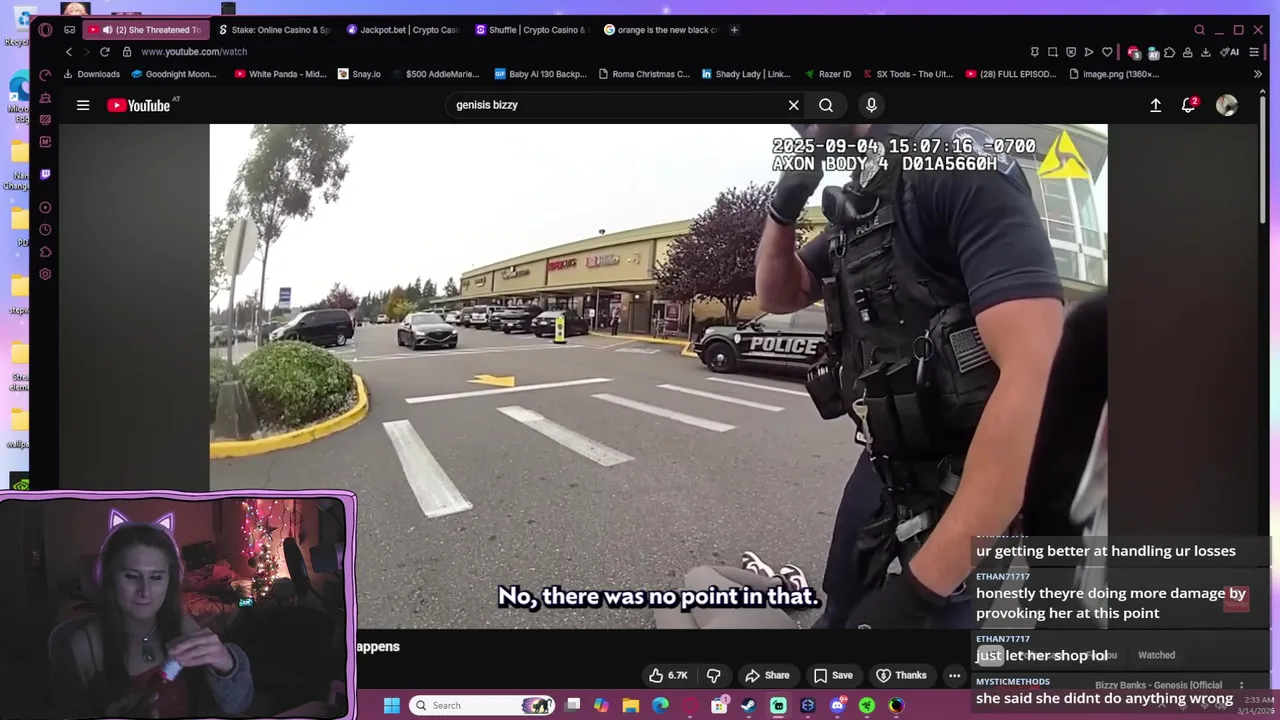Screen dimensions: 1280x720
Task: Open Opera sidebar history clock
Action: (45, 230)
